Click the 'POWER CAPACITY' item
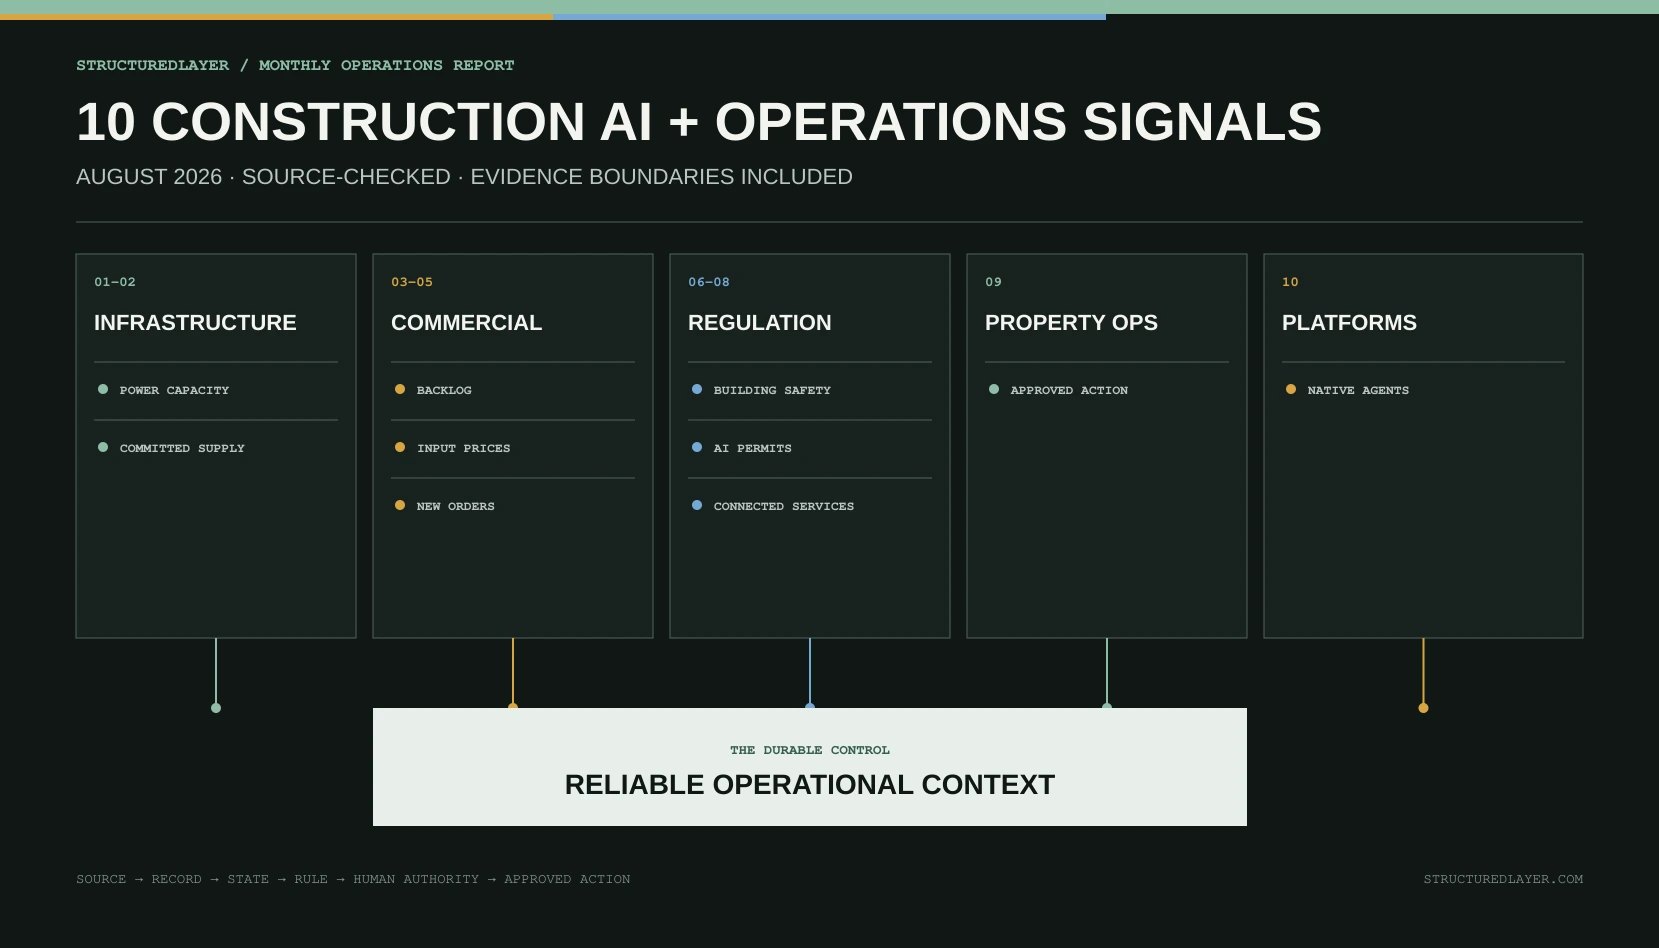The height and width of the screenshot is (948, 1659). (x=174, y=390)
